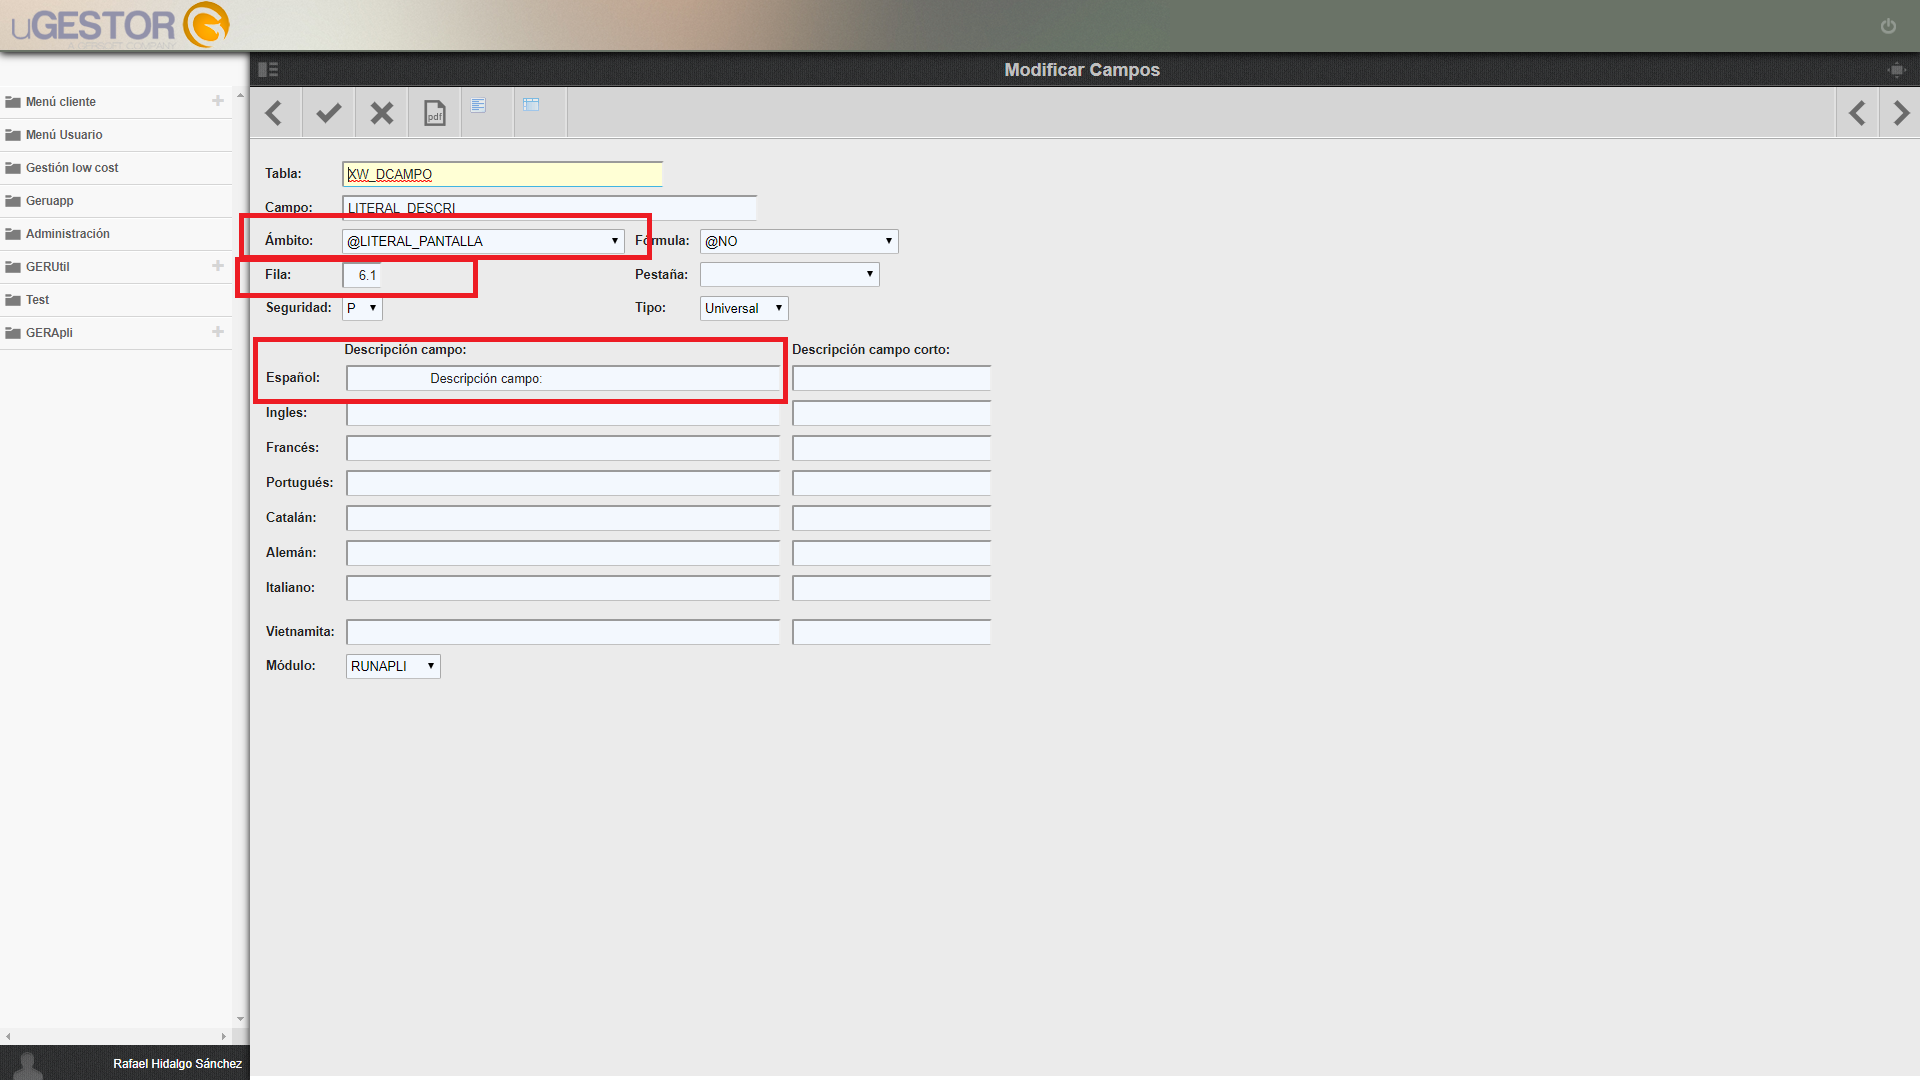Open Gestión low cost folder

coord(116,168)
